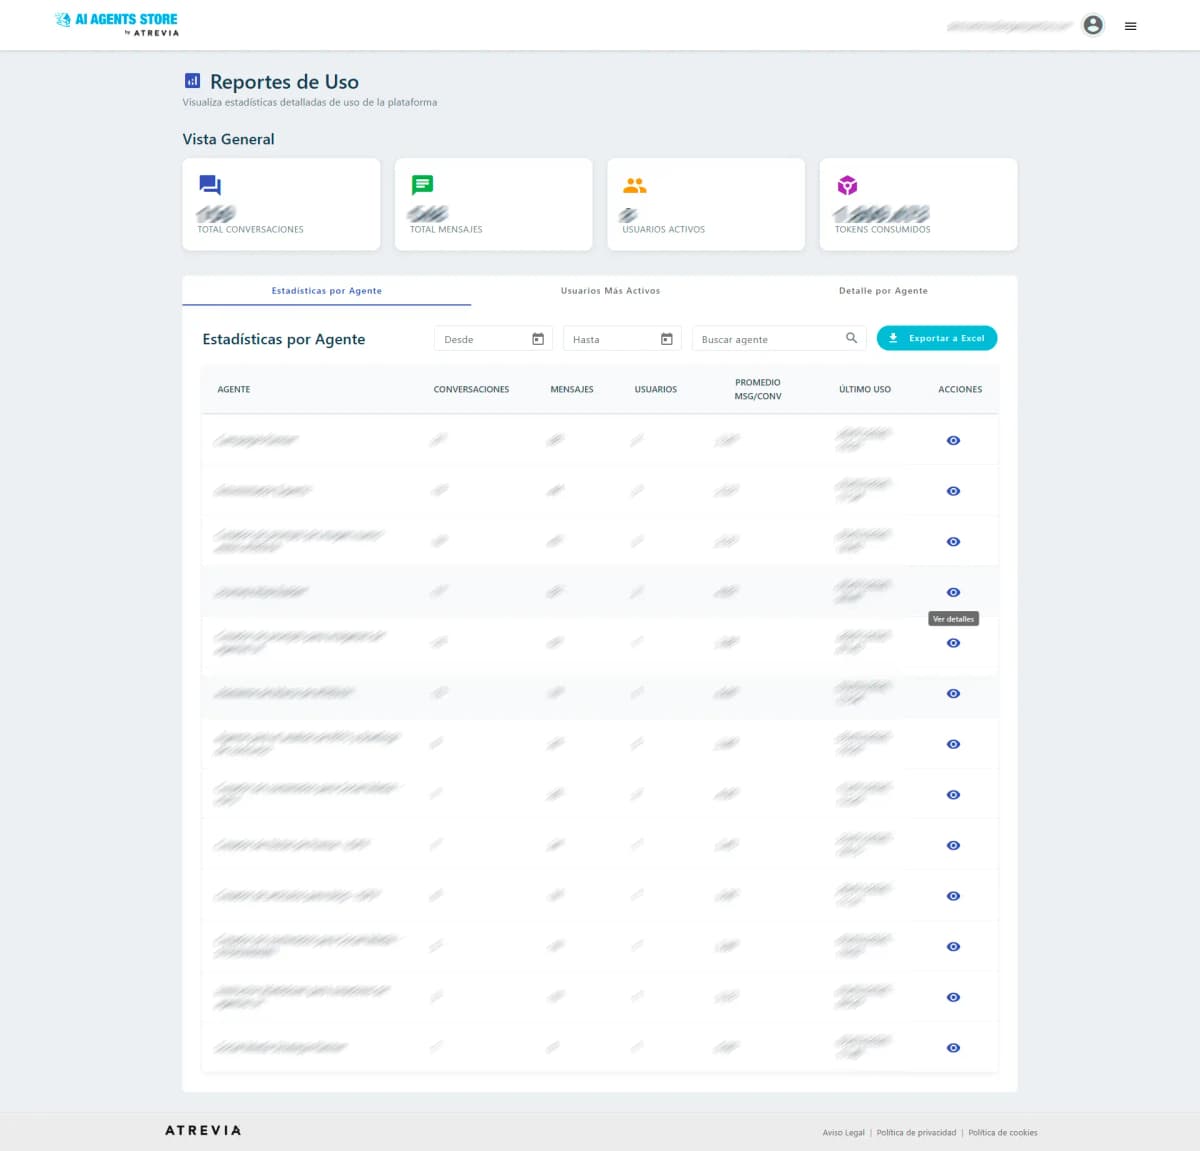Open the Hasta date picker calendar icon
1200x1151 pixels.
pos(667,339)
